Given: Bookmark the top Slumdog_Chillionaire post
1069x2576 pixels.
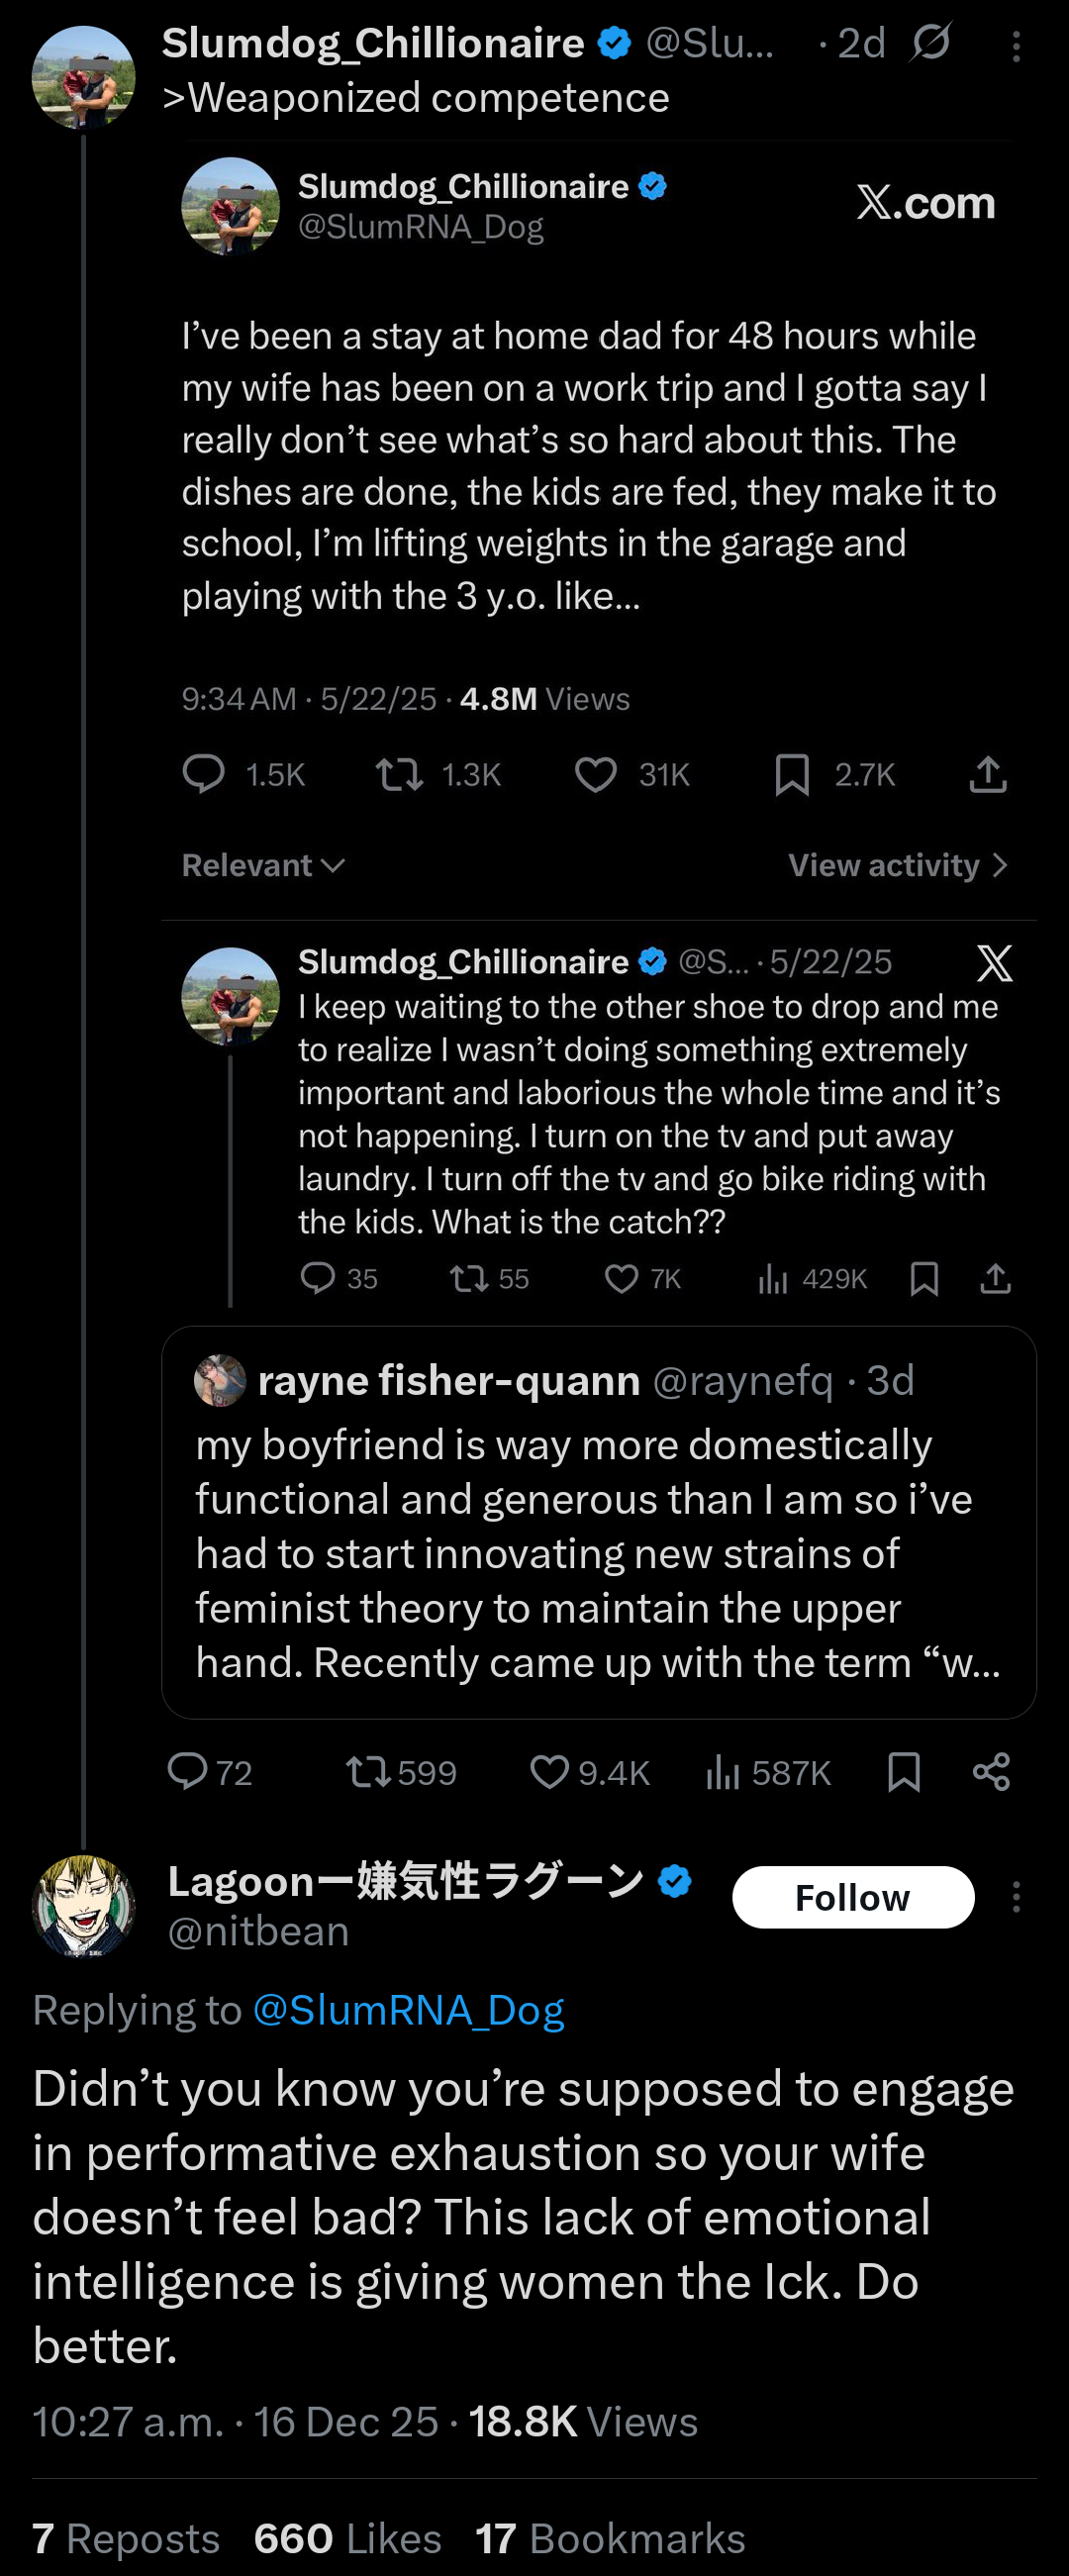Looking at the screenshot, I should 904,1772.
